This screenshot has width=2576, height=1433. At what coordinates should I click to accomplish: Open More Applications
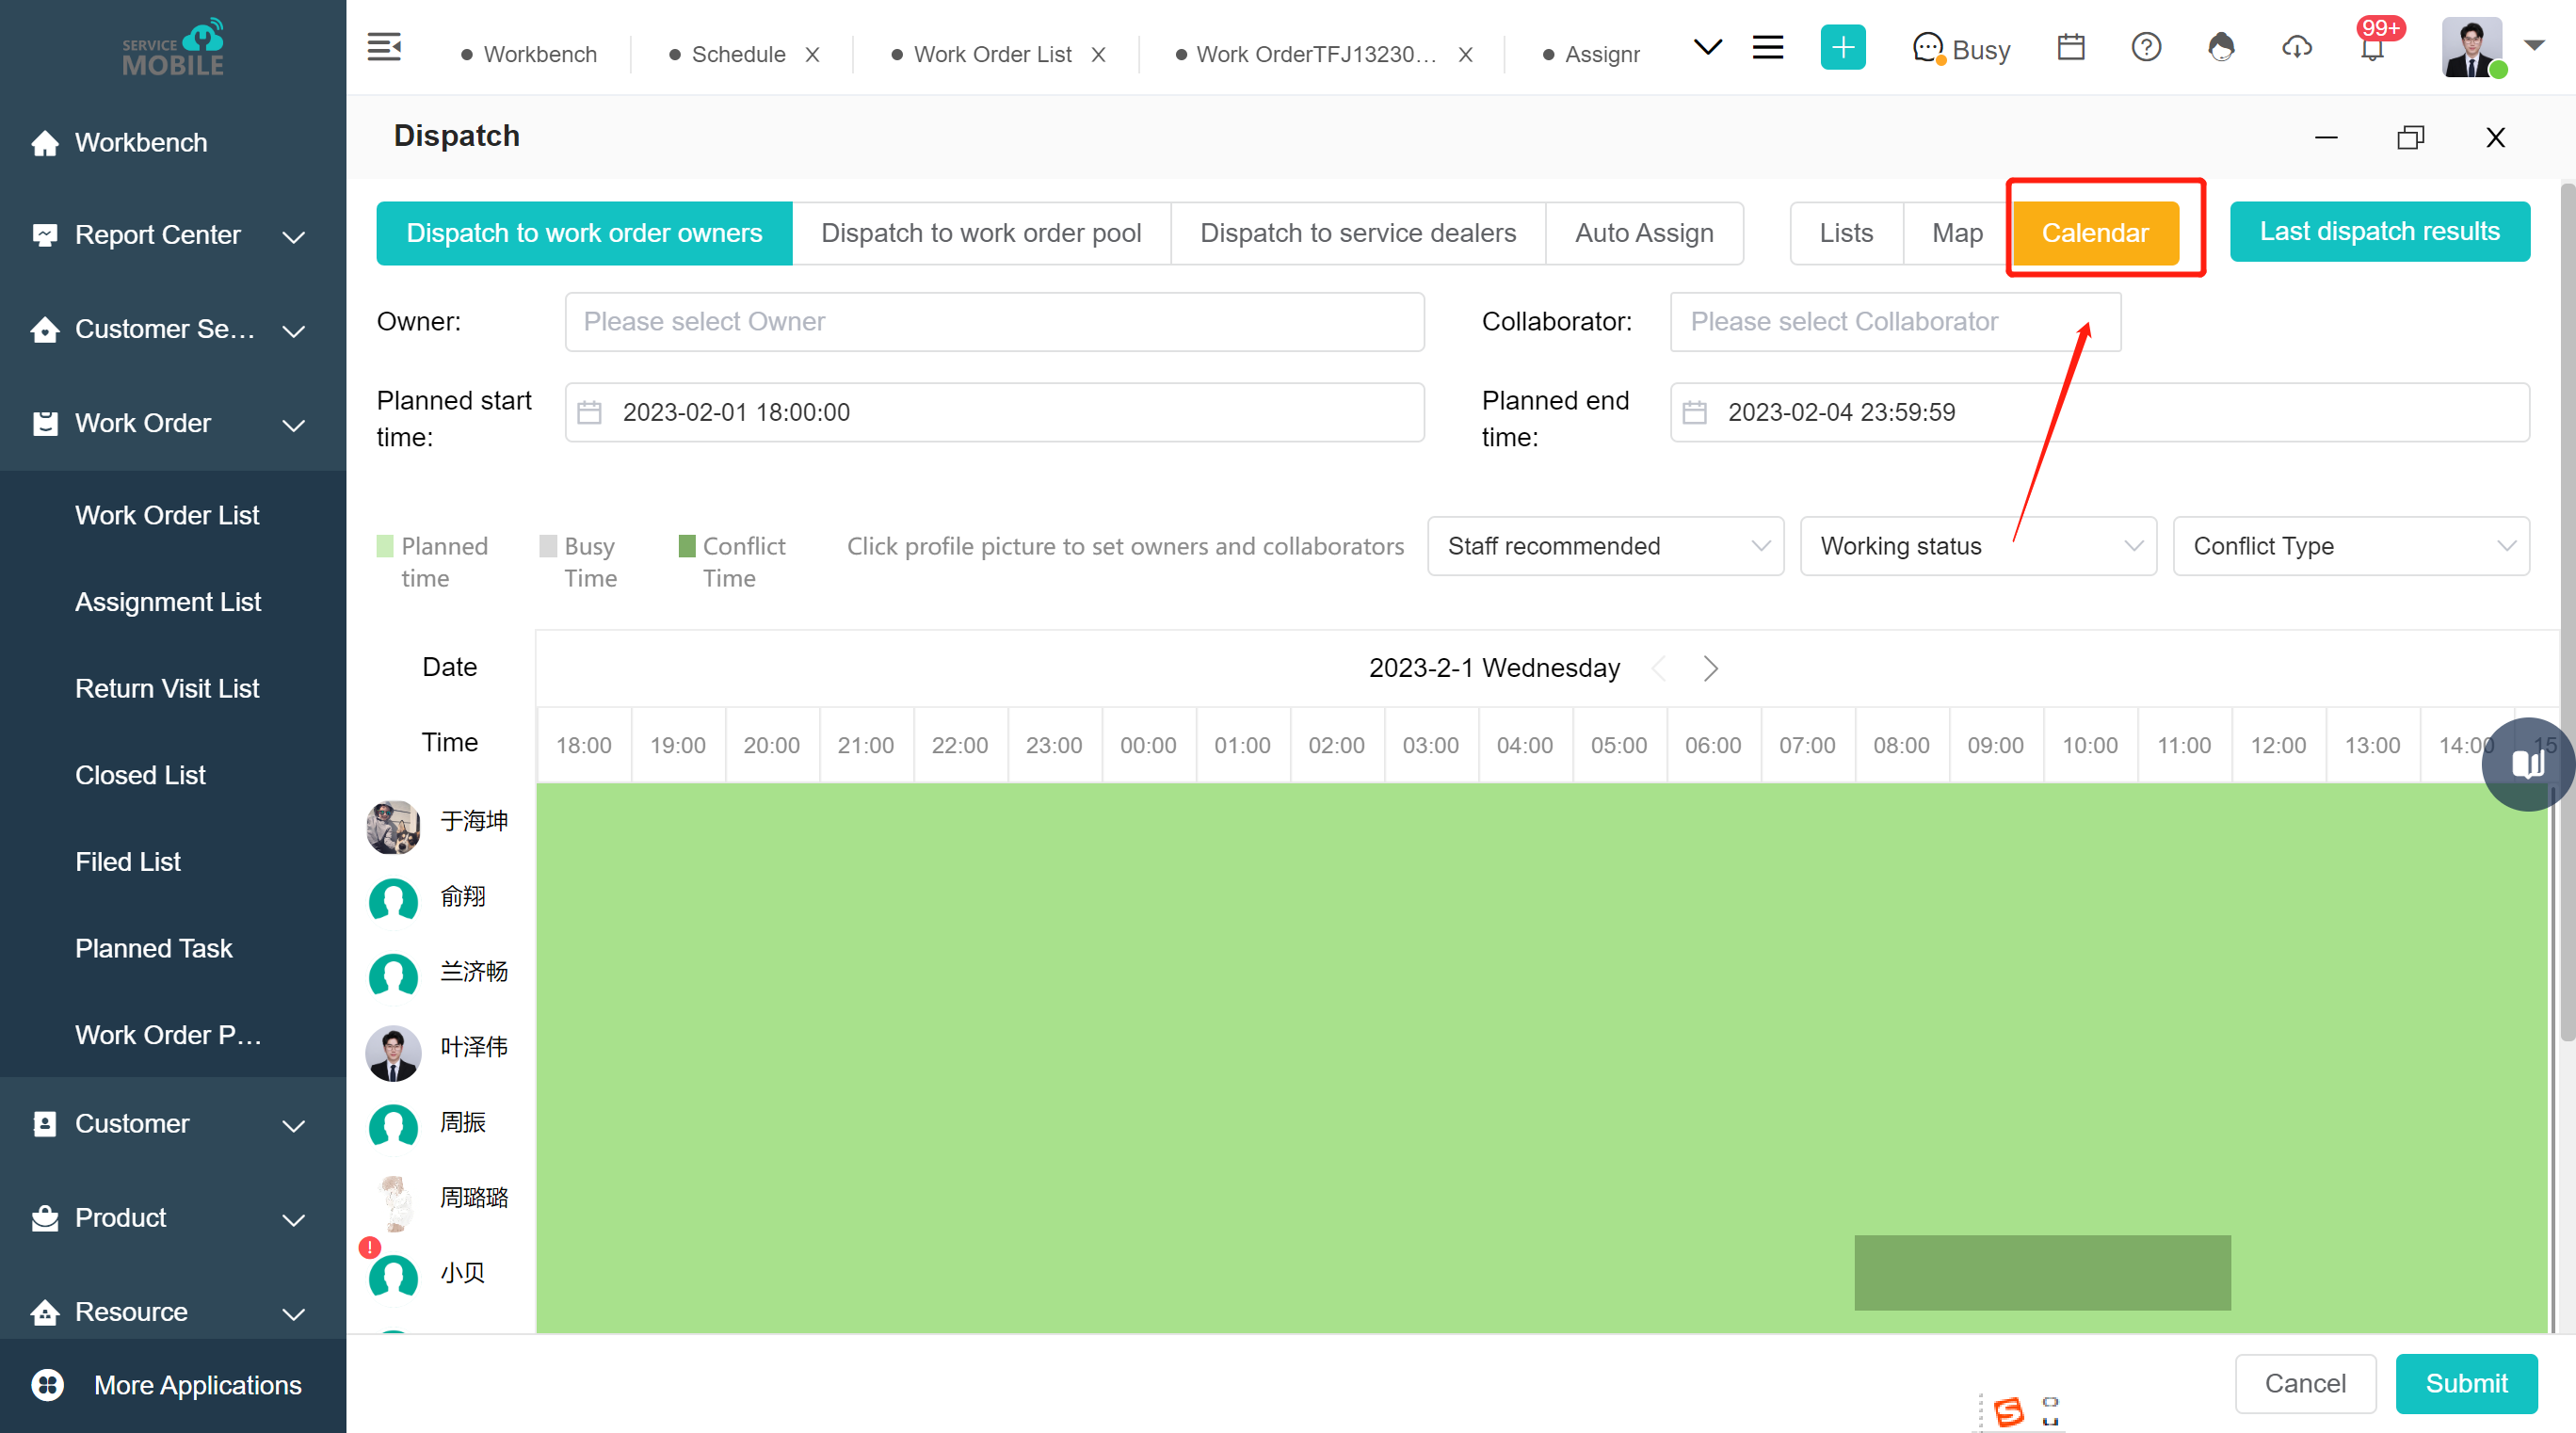tap(173, 1385)
